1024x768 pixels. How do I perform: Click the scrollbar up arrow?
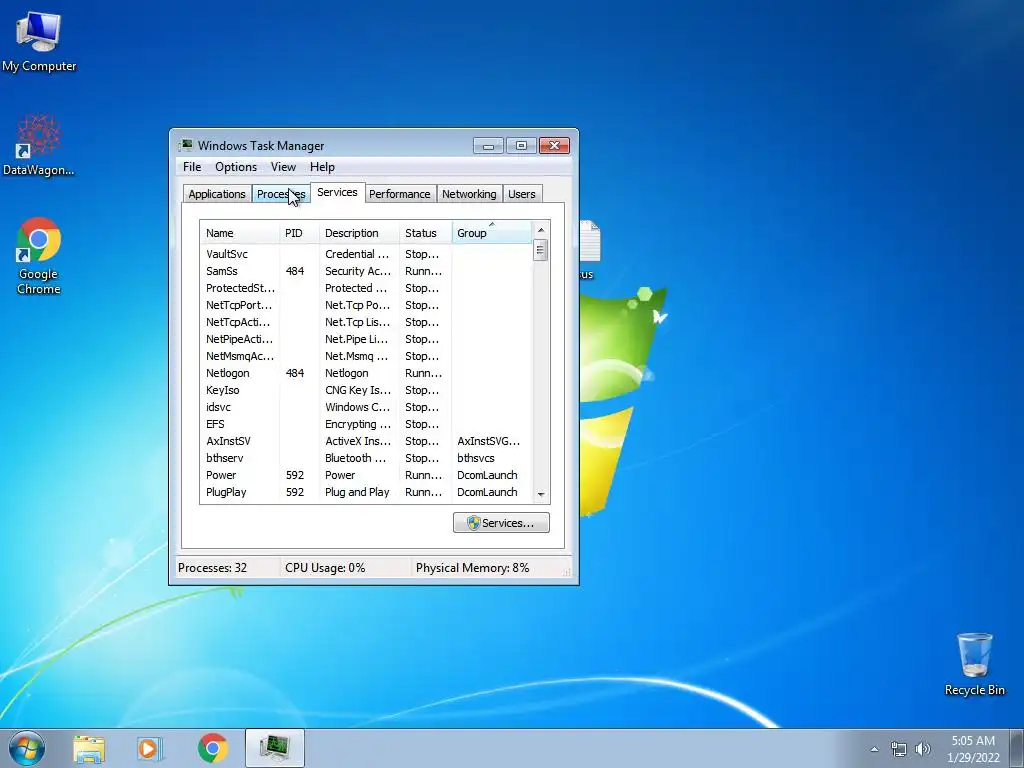tap(540, 230)
